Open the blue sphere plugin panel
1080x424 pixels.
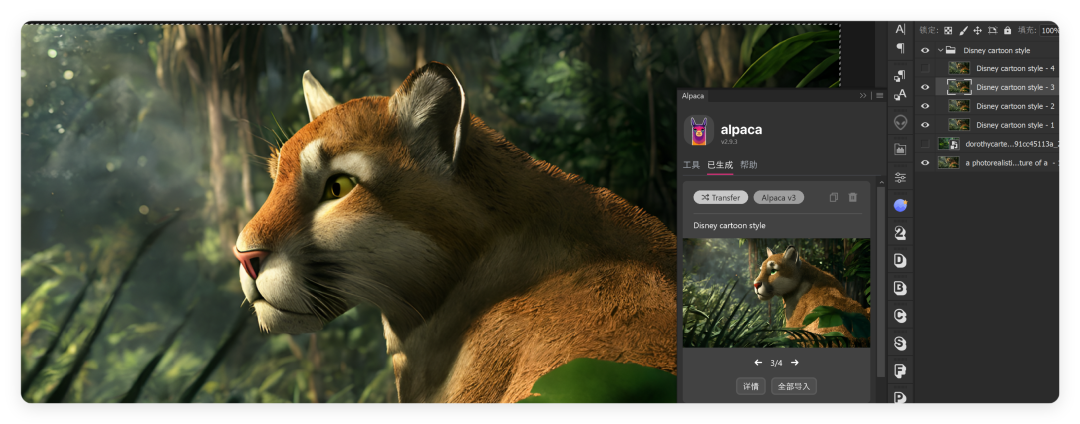tap(900, 205)
